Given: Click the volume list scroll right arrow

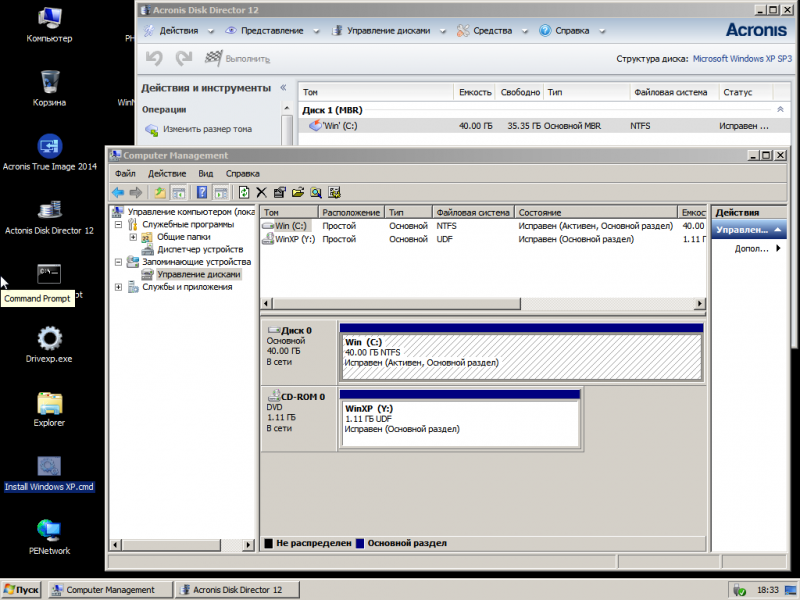Looking at the screenshot, I should click(700, 304).
